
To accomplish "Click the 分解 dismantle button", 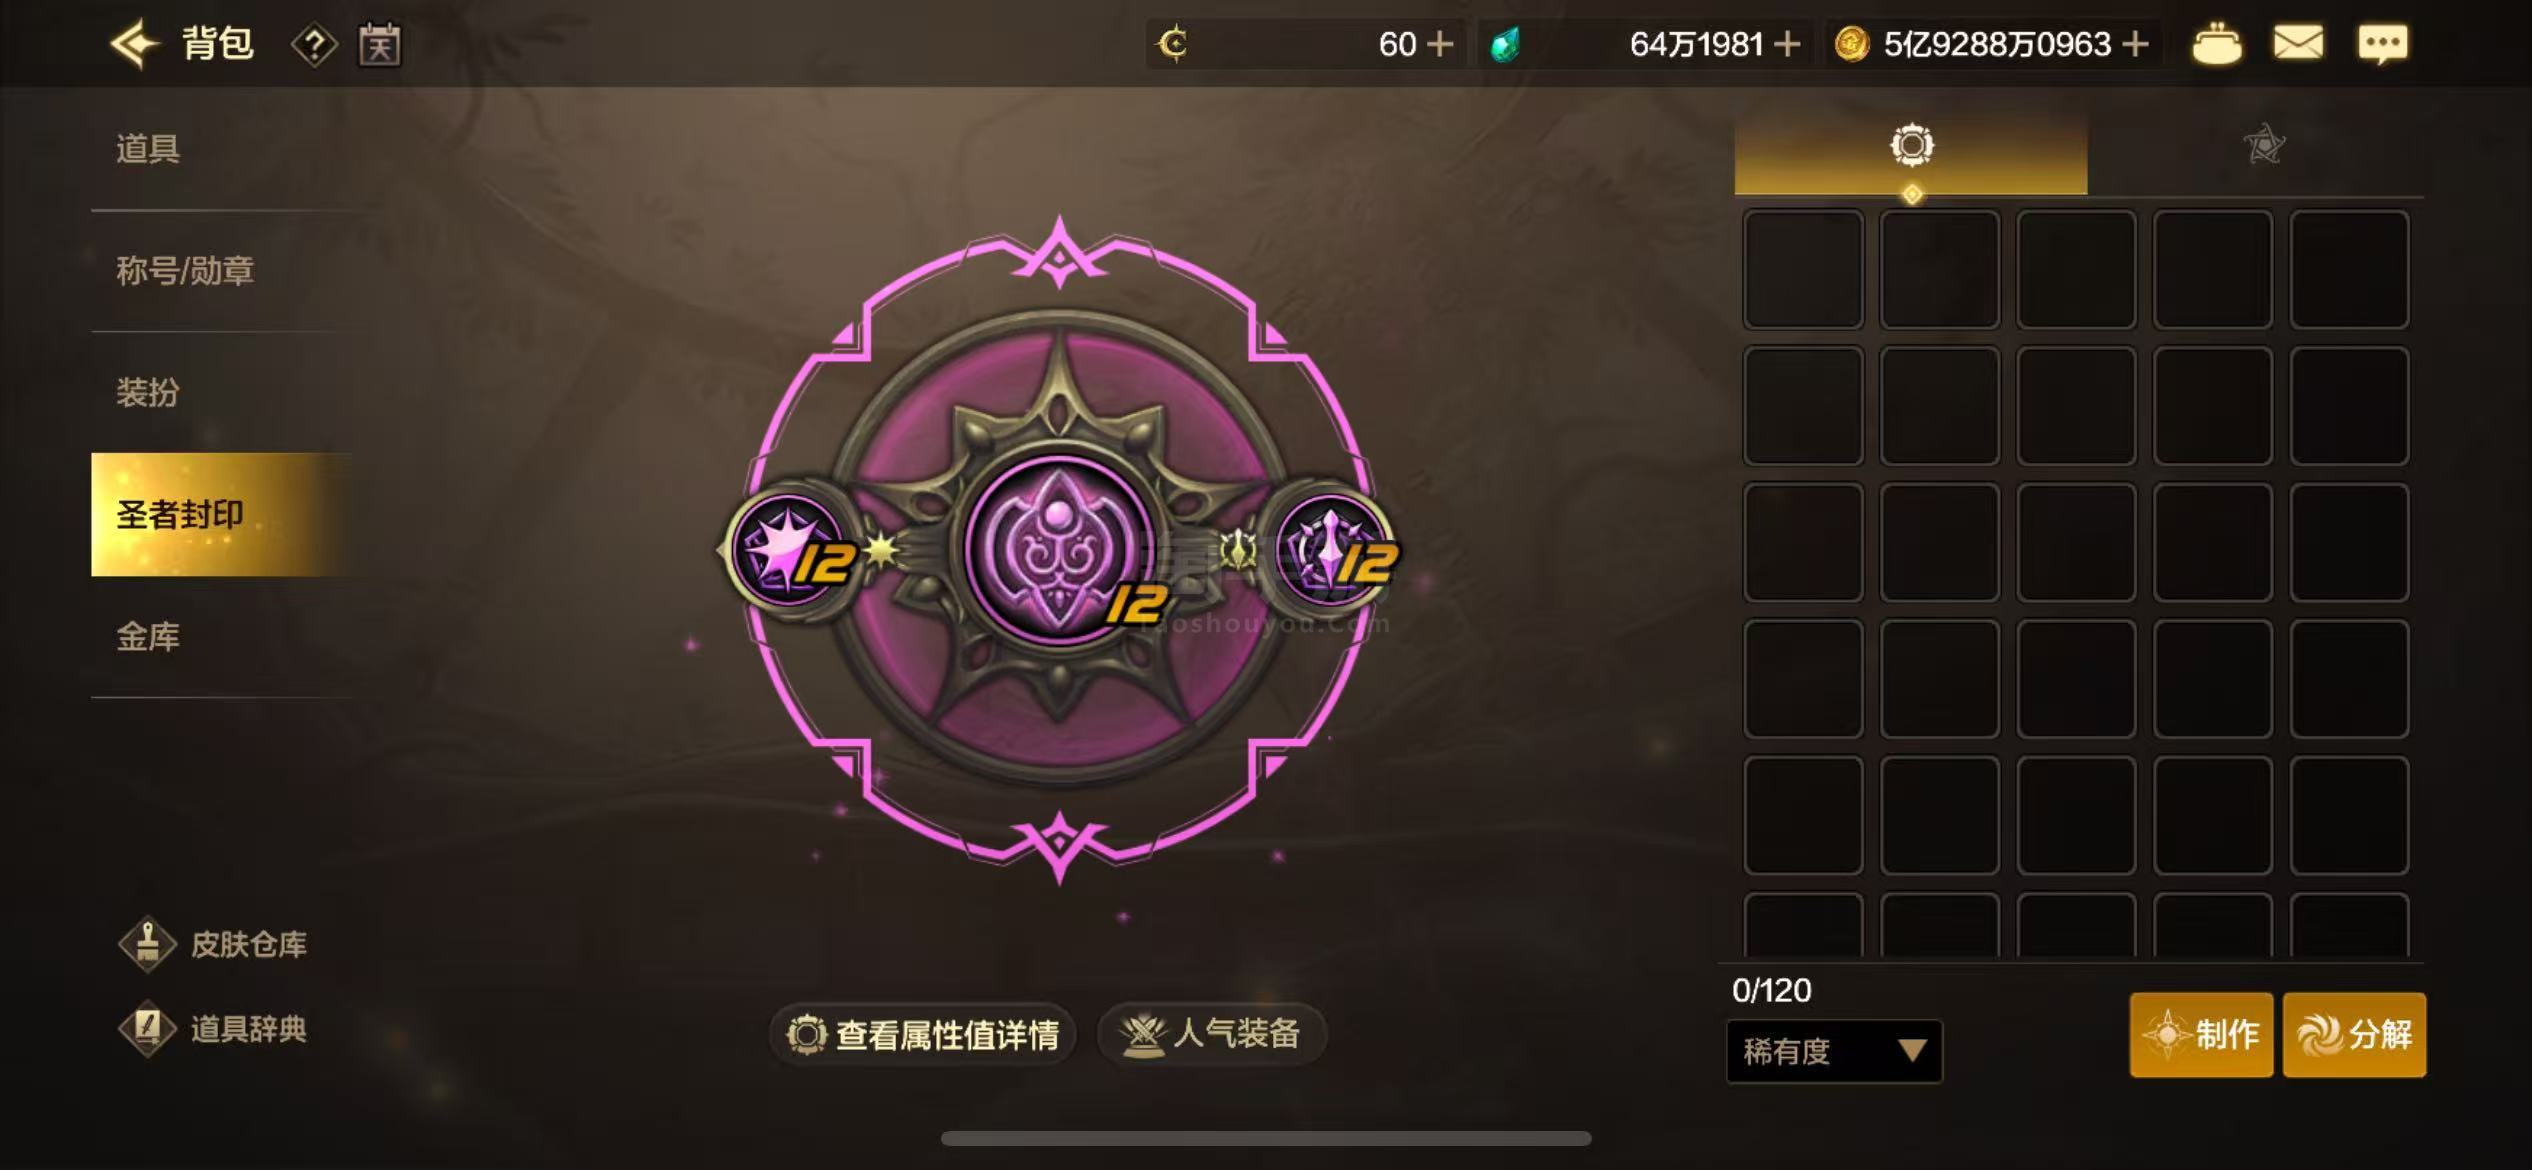I will (x=2354, y=1035).
